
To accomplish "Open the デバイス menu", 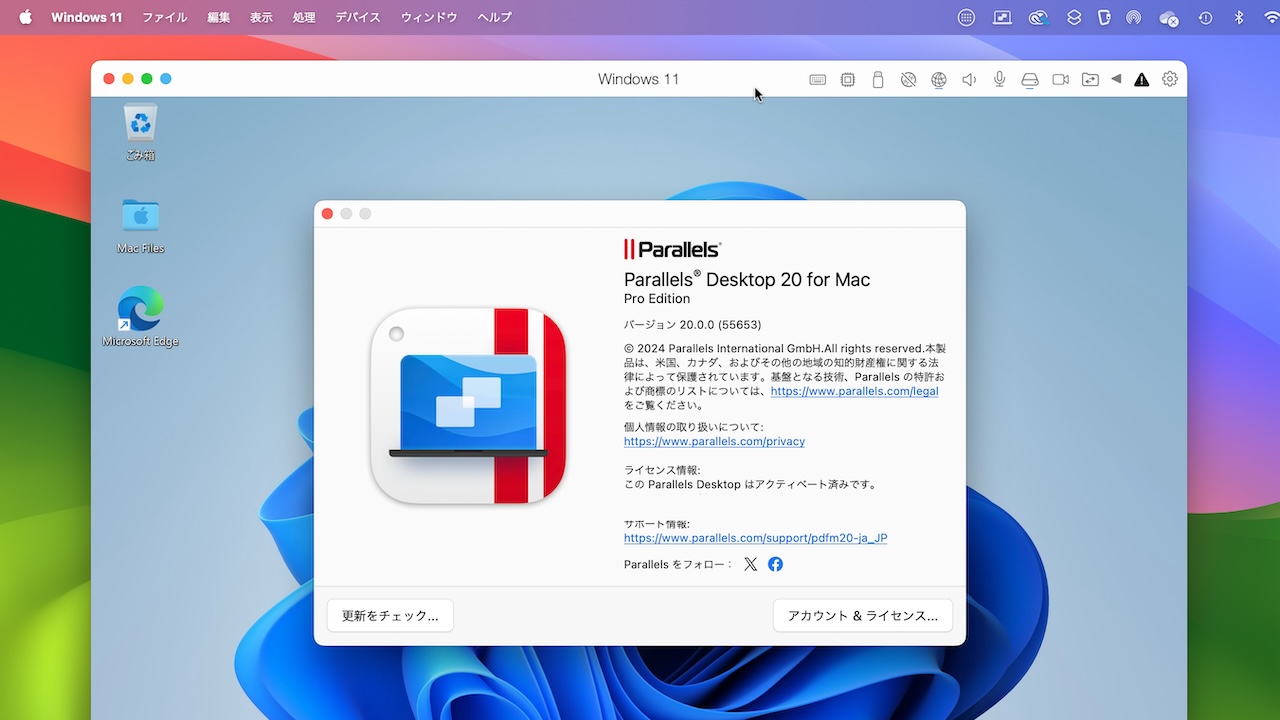I will coord(358,17).
